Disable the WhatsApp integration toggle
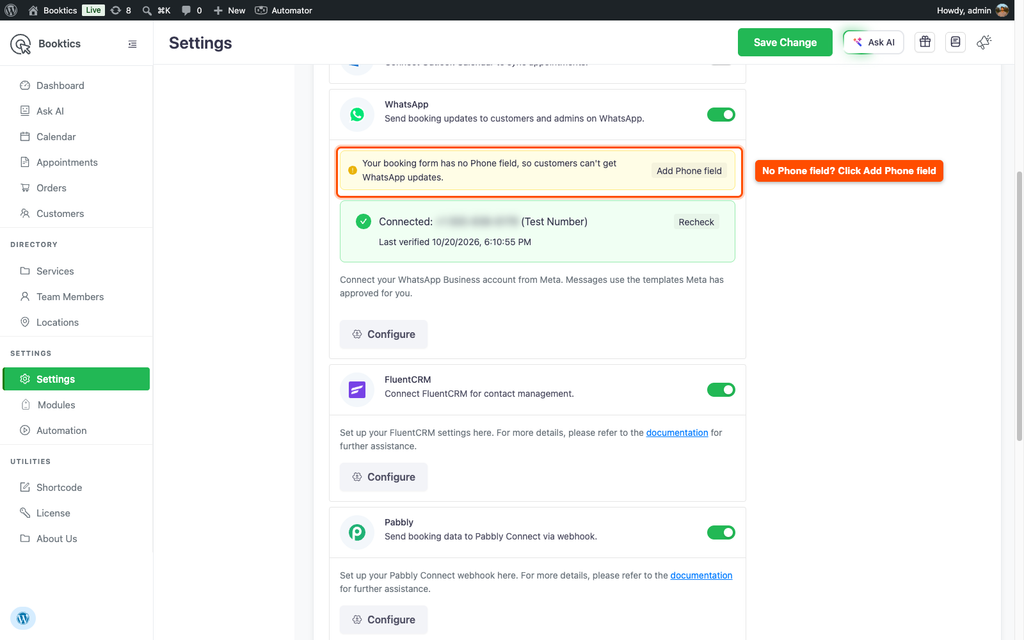Viewport: 1024px width, 640px height. pyautogui.click(x=721, y=114)
